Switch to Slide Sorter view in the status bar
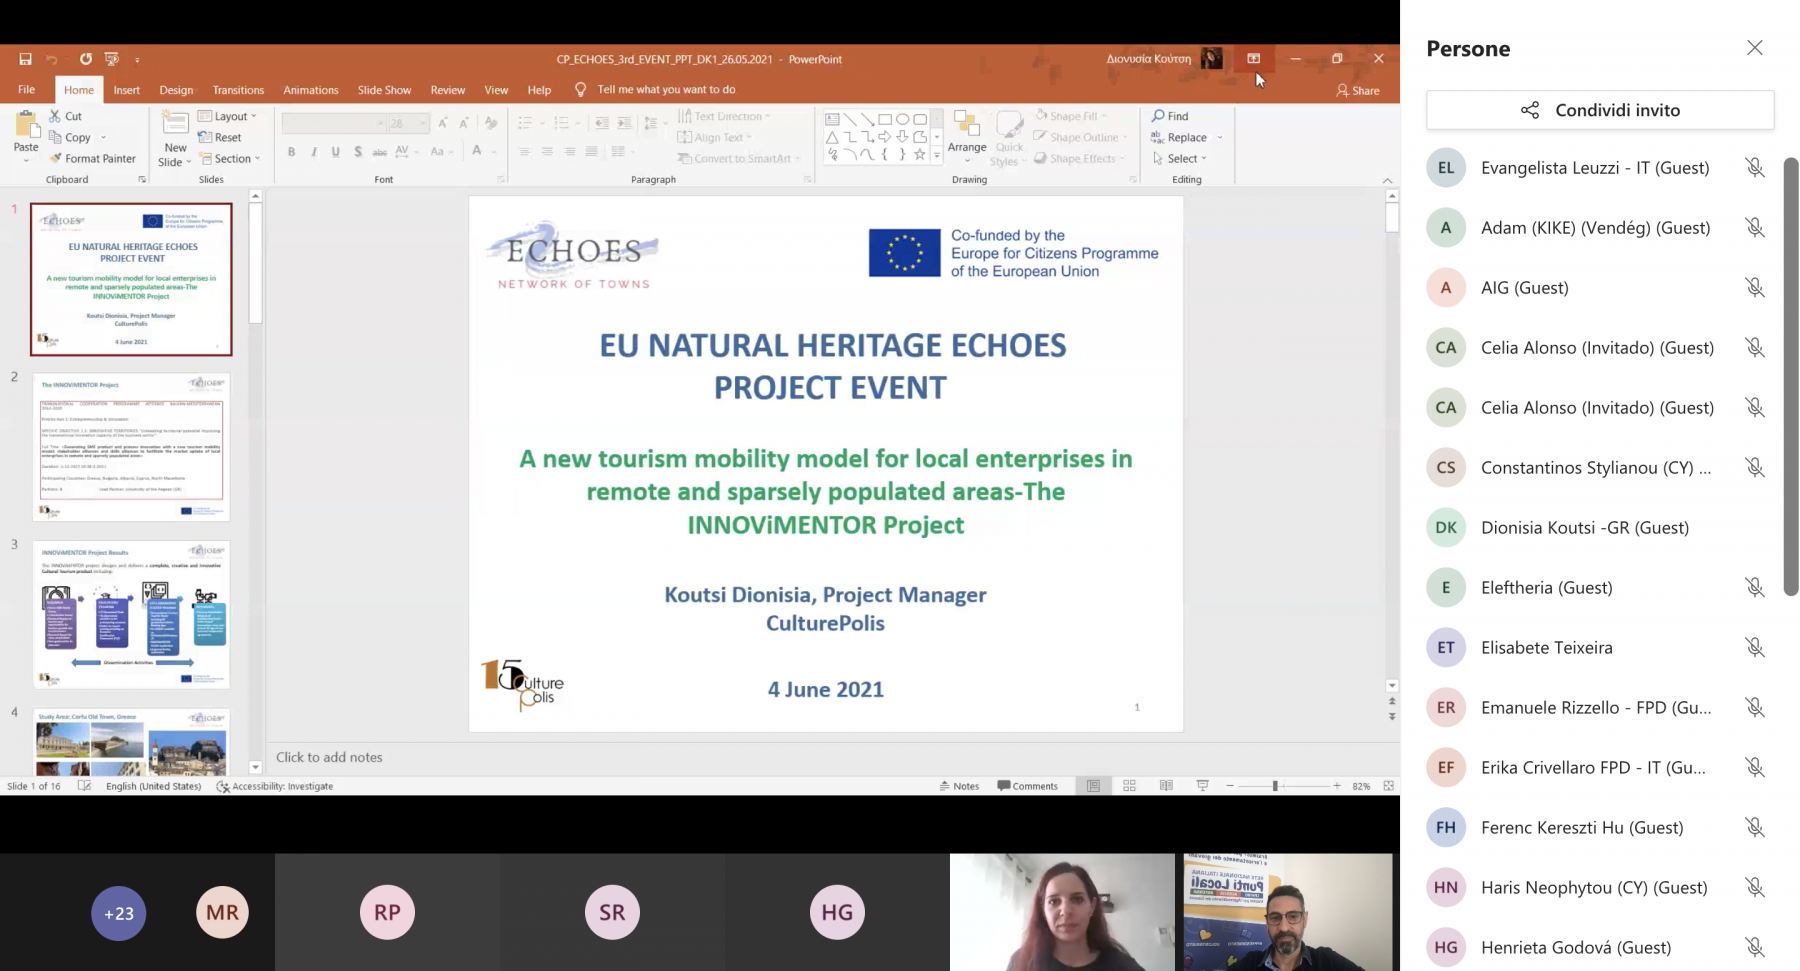Viewport: 1800px width, 971px height. point(1130,786)
